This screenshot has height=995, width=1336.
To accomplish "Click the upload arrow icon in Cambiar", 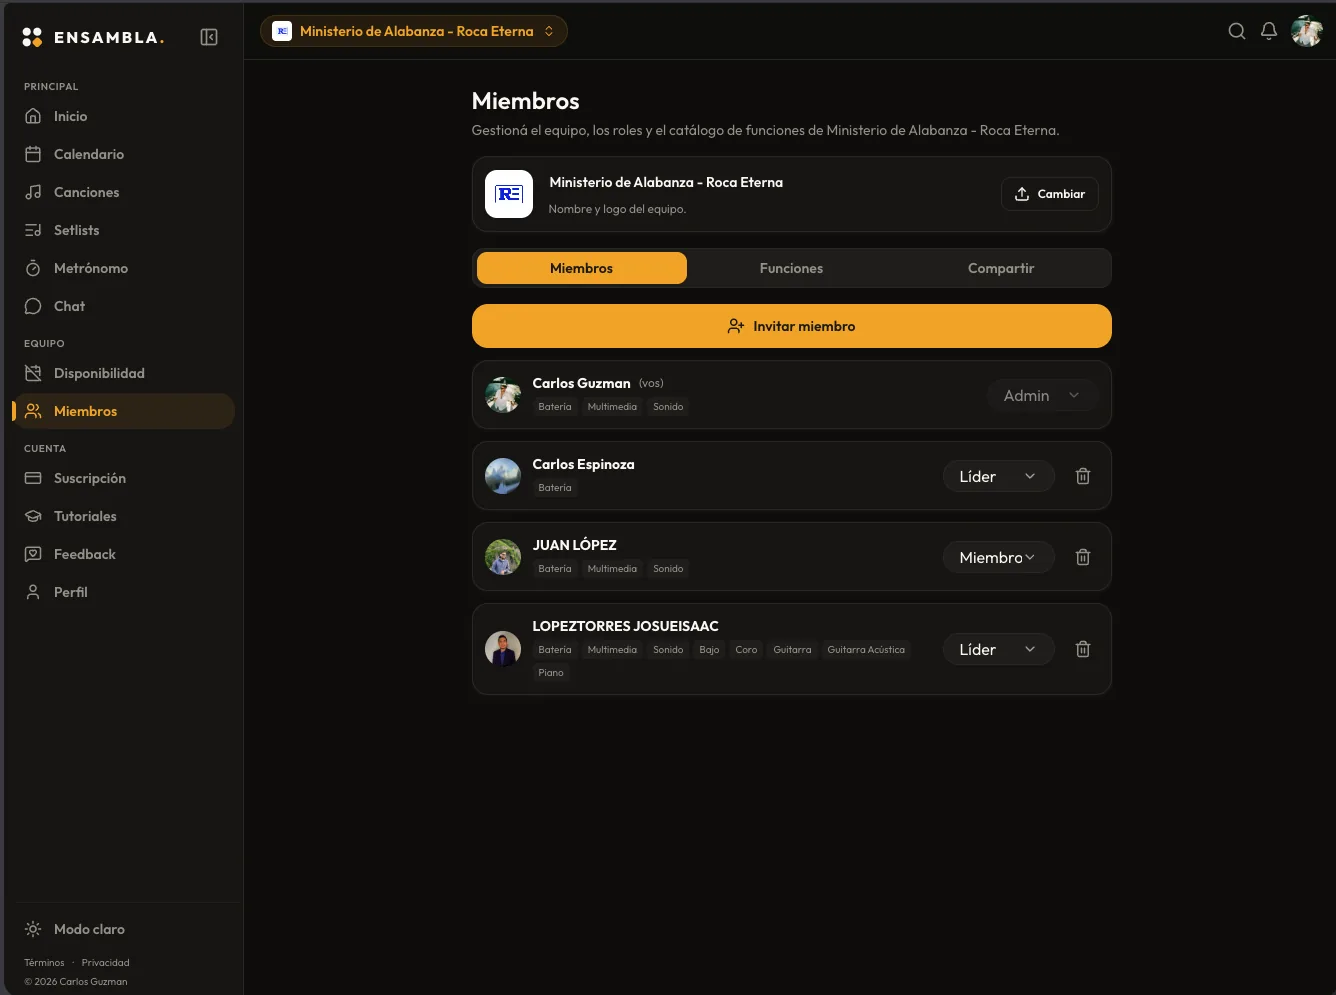I will point(1022,194).
